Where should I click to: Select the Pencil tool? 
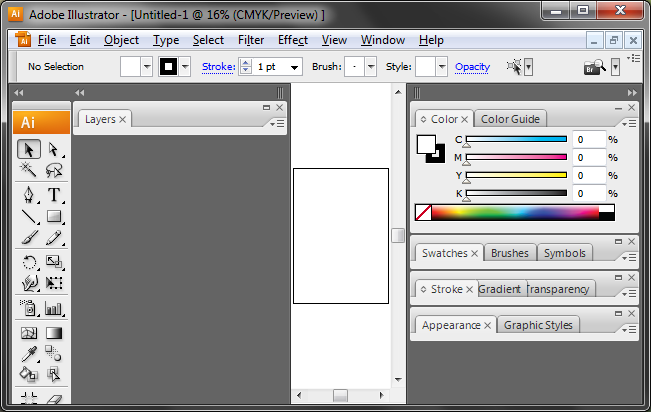[x=54, y=238]
